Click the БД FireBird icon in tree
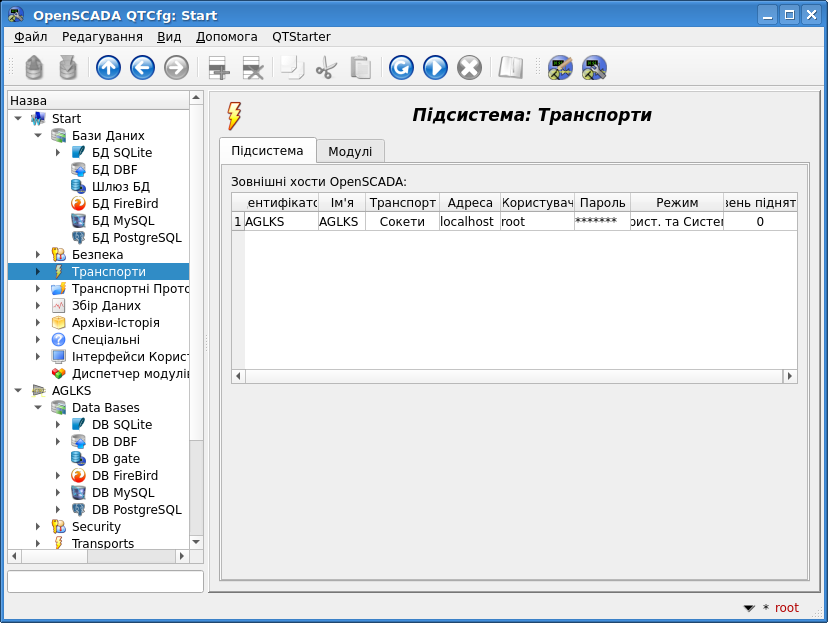This screenshot has width=828, height=623. click(78, 203)
